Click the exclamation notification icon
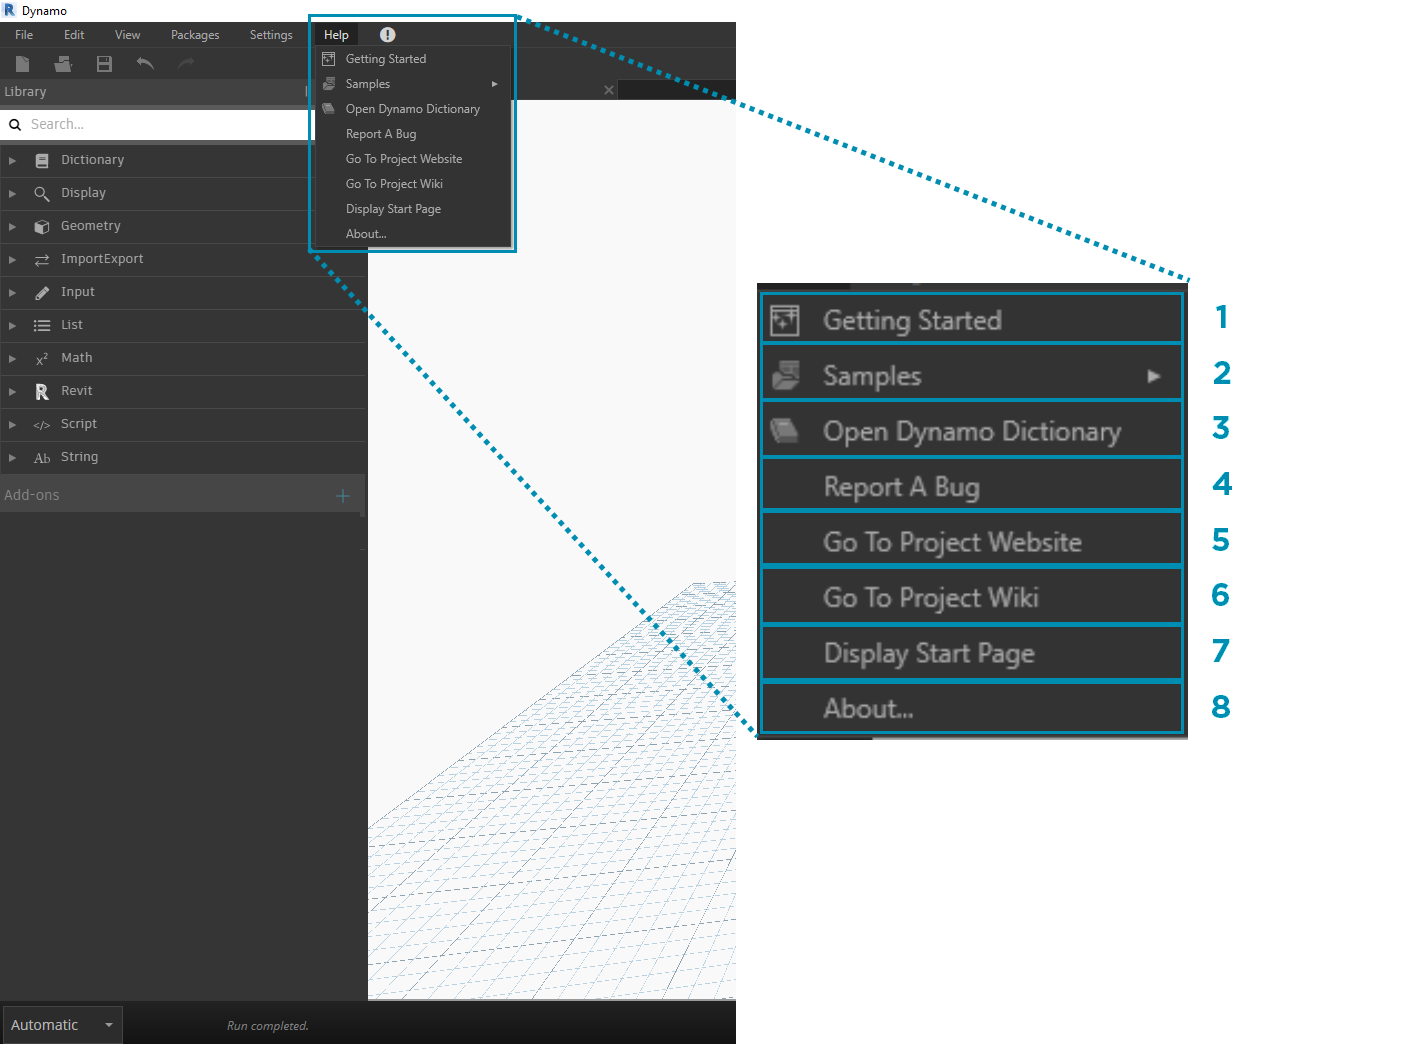The width and height of the screenshot is (1402, 1044). point(388,35)
